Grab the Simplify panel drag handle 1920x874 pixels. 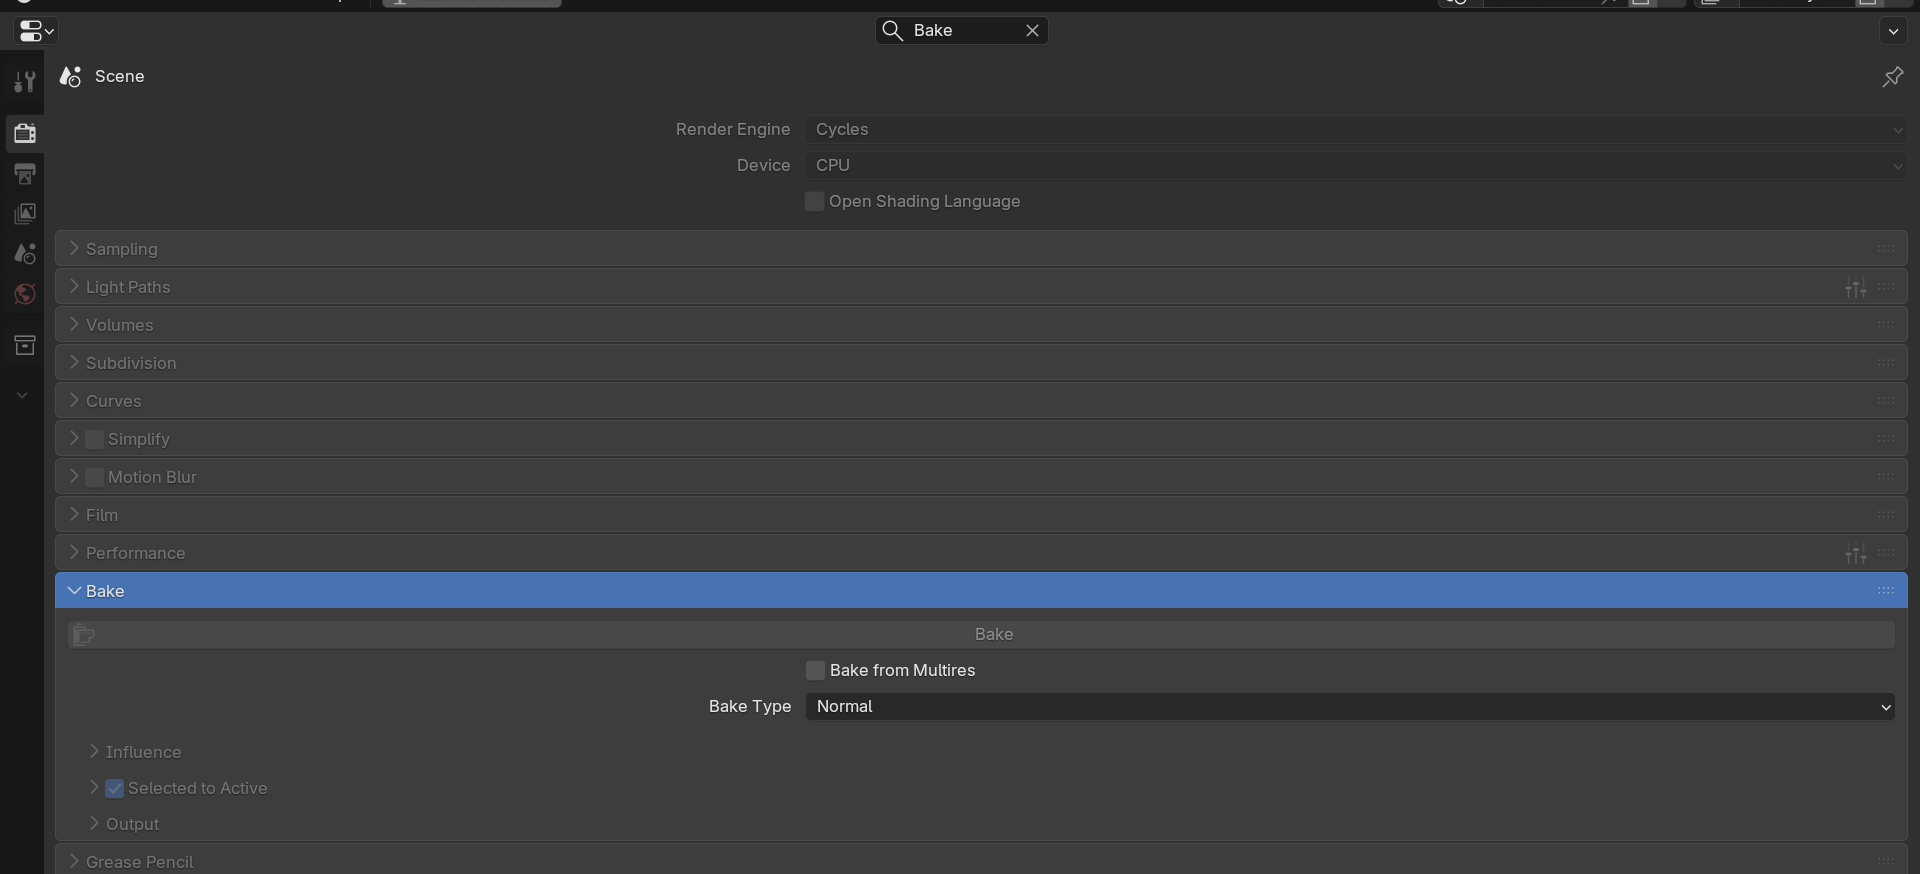(1886, 439)
